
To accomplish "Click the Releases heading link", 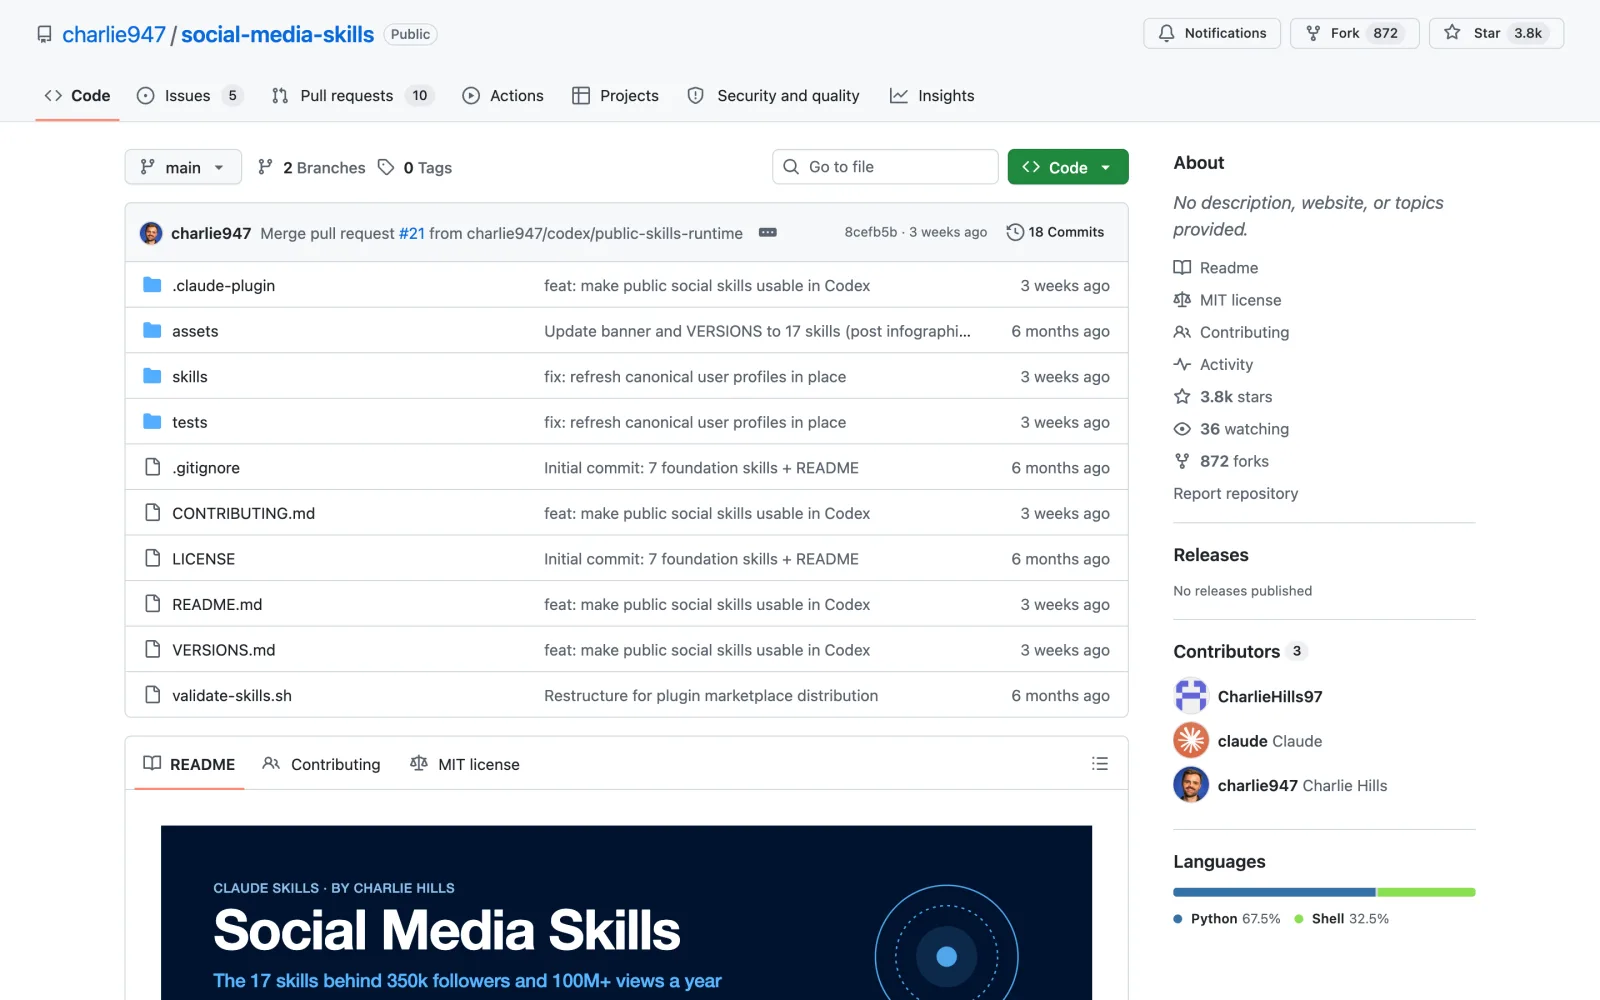I will [x=1211, y=555].
